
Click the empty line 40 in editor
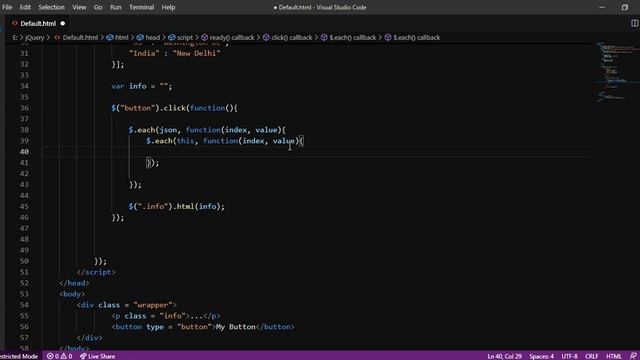pyautogui.click(x=316, y=152)
